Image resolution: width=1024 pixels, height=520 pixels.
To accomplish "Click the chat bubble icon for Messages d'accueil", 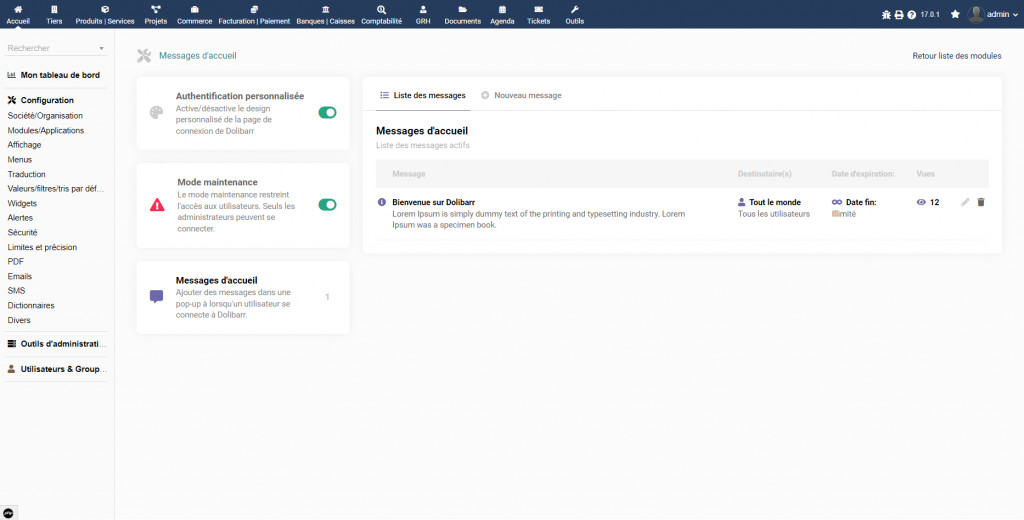I will [x=156, y=297].
